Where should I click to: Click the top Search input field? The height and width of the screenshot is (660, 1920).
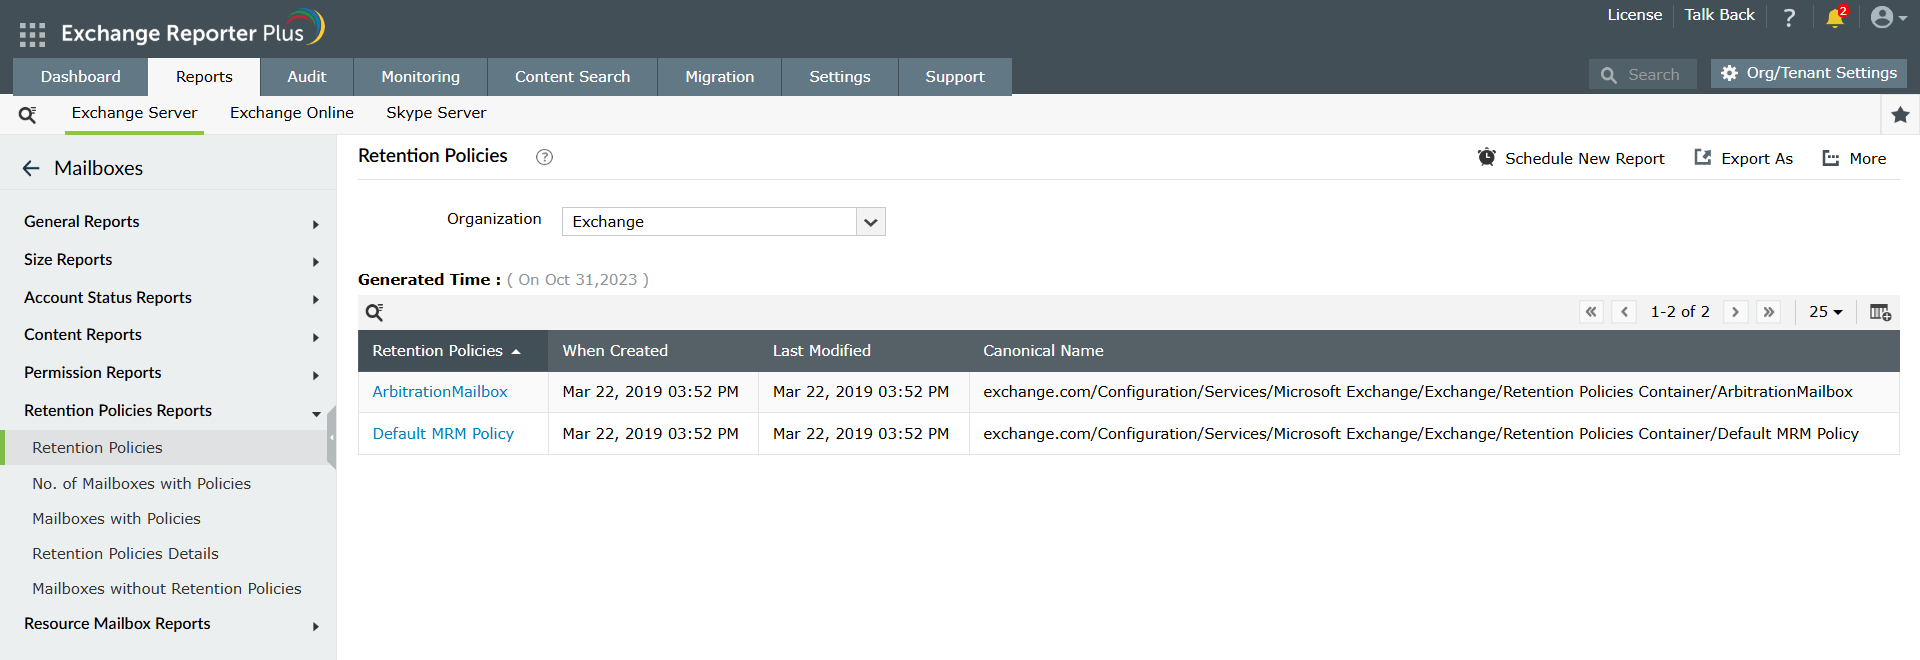pyautogui.click(x=1653, y=75)
